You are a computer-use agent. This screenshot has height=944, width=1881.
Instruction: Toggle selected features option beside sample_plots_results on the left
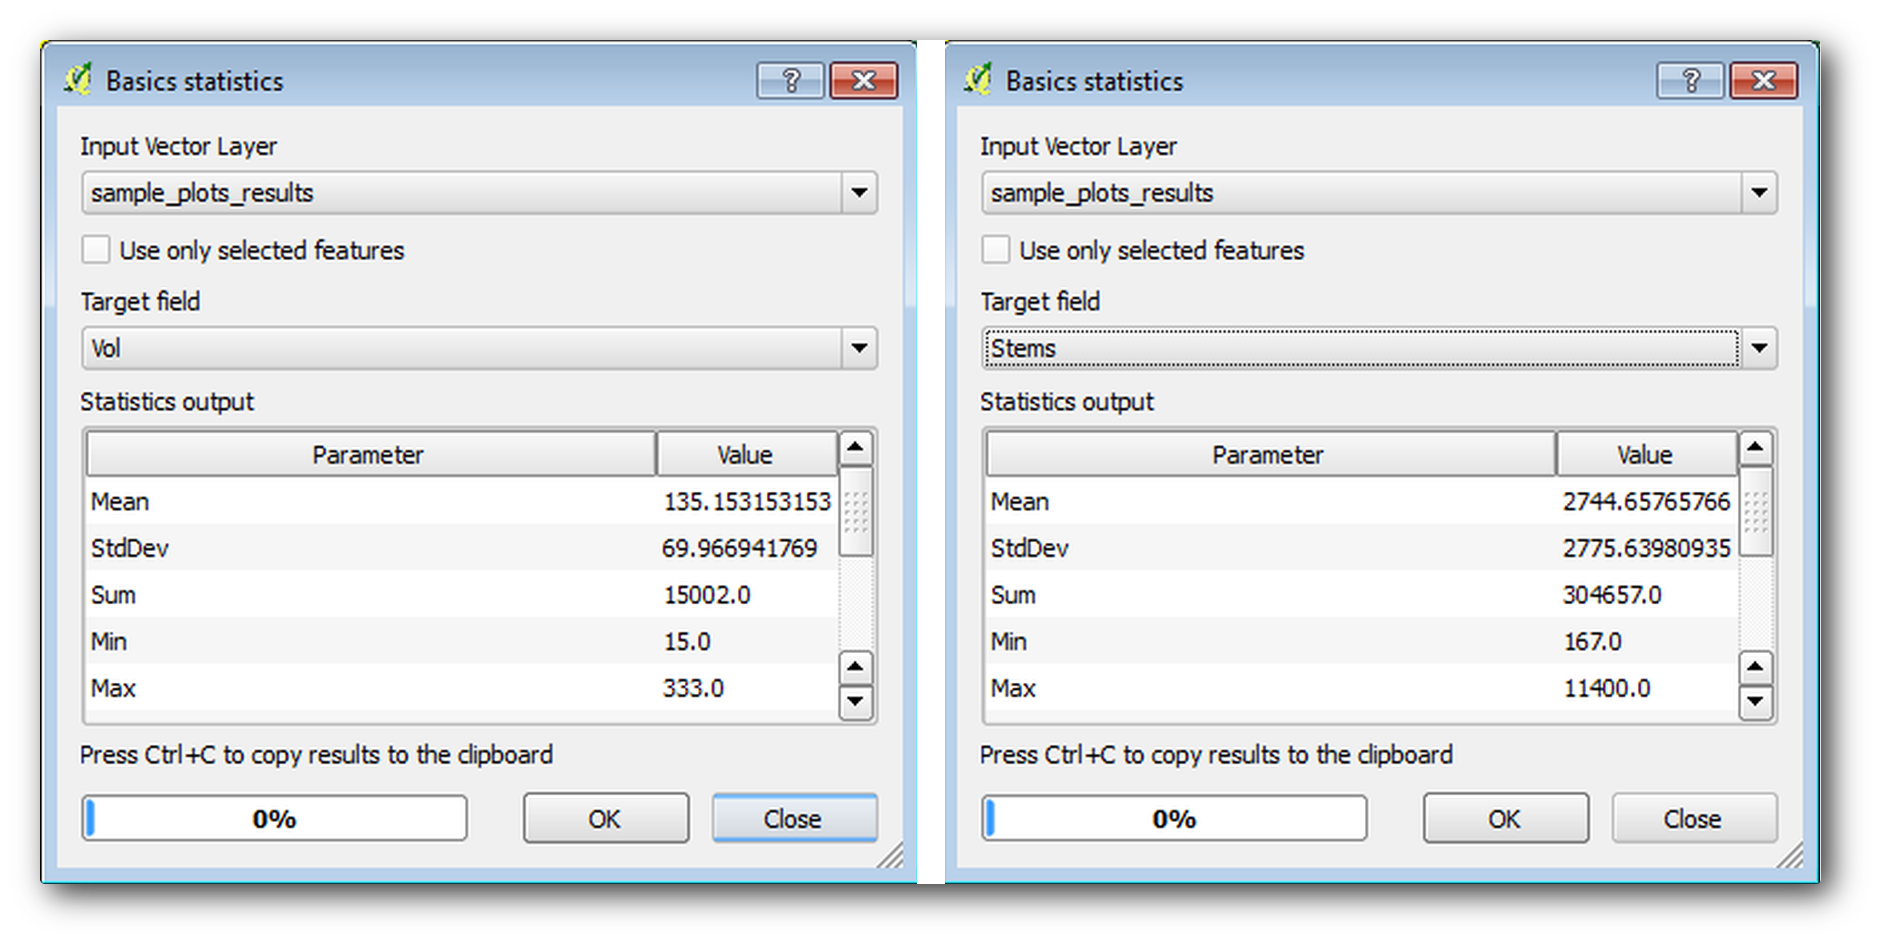click(96, 249)
